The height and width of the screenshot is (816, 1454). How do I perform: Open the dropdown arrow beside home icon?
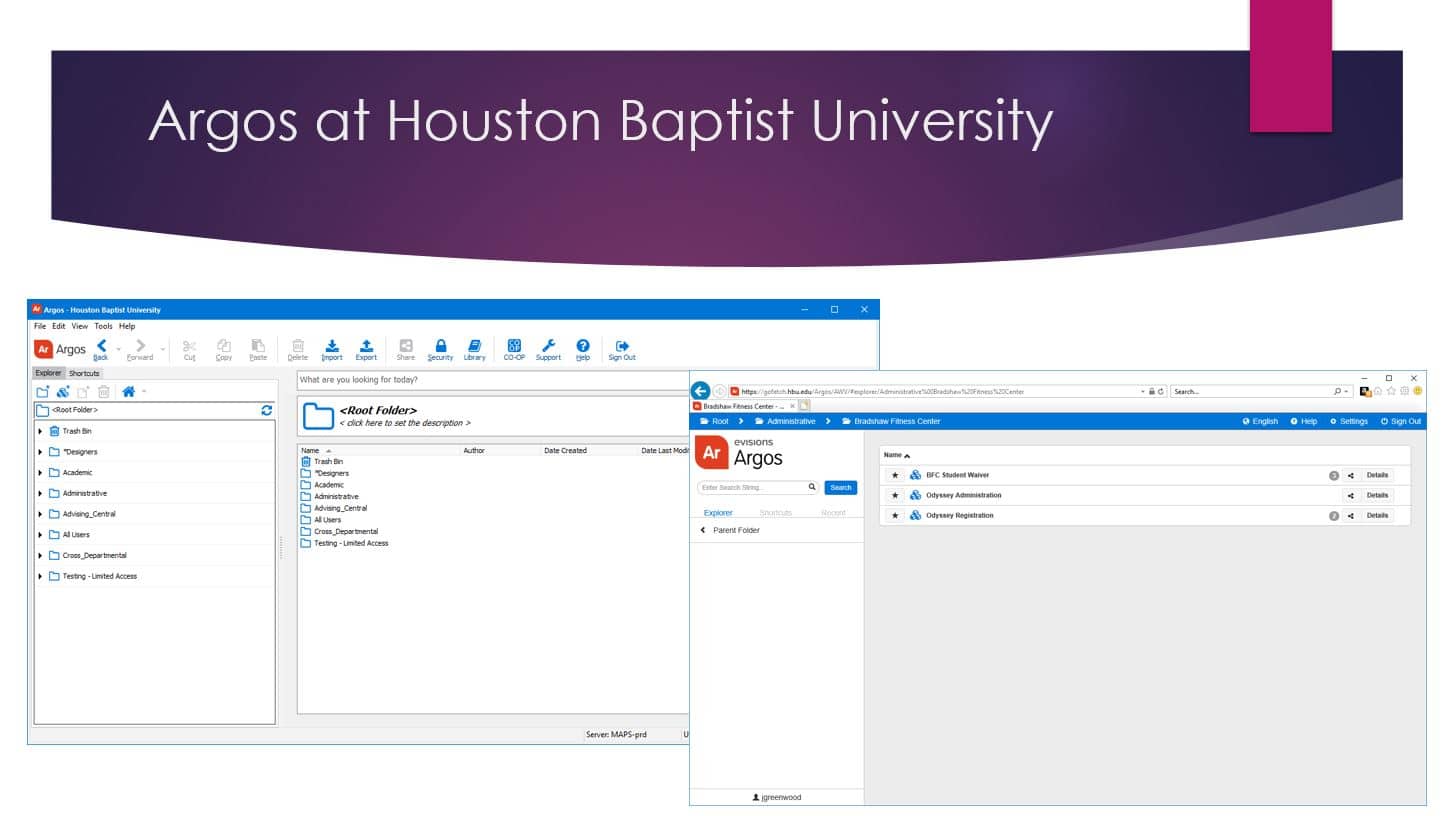tap(144, 392)
